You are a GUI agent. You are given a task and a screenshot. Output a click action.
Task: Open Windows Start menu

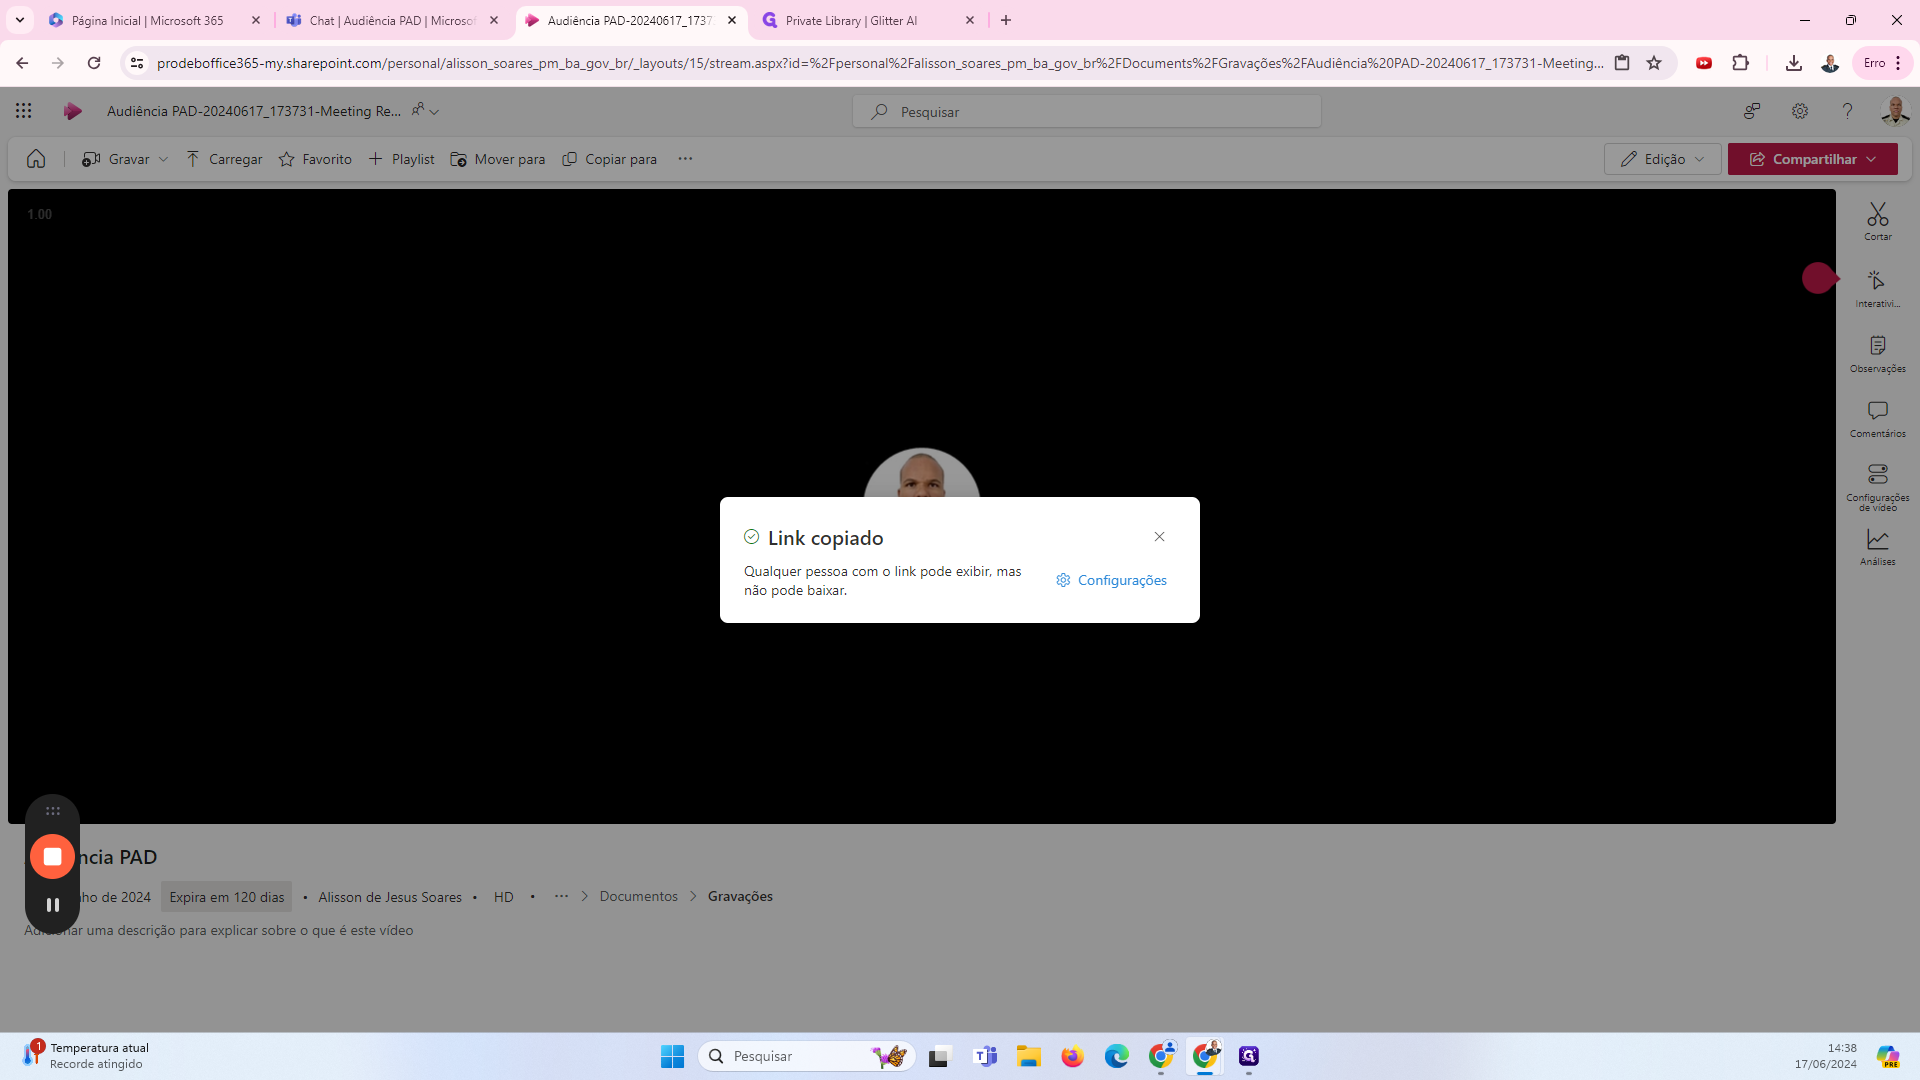pyautogui.click(x=672, y=1056)
